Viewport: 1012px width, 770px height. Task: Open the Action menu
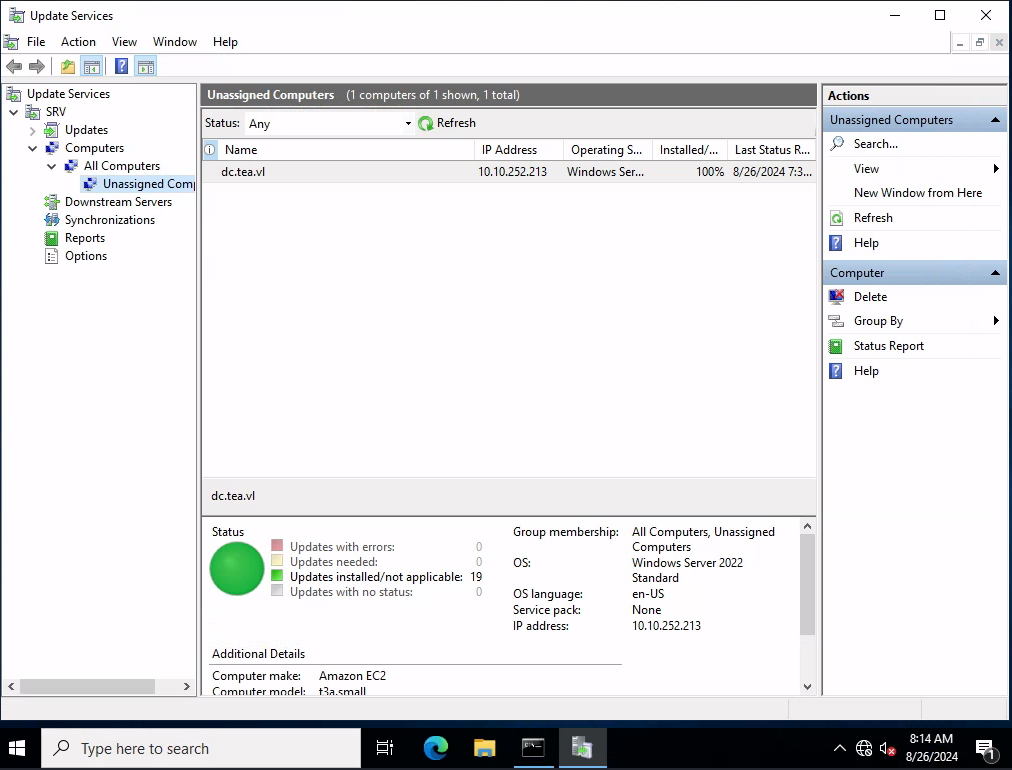[78, 42]
